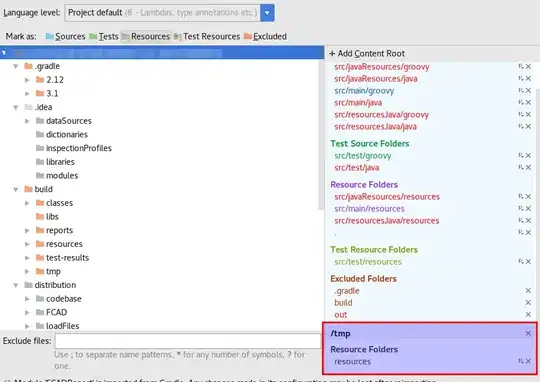
Task: Remove src/javaResources/resources resource folder
Action: (x=528, y=196)
